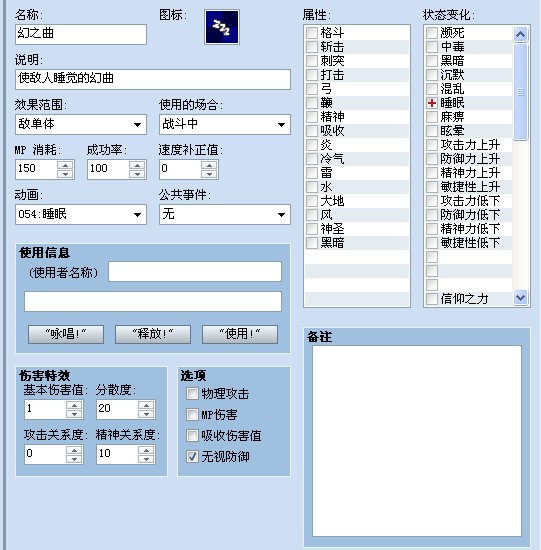Viewport: 541px width, 550px height.
Task: Decrease 成功率 value with down arrow
Action: pyautogui.click(x=137, y=174)
